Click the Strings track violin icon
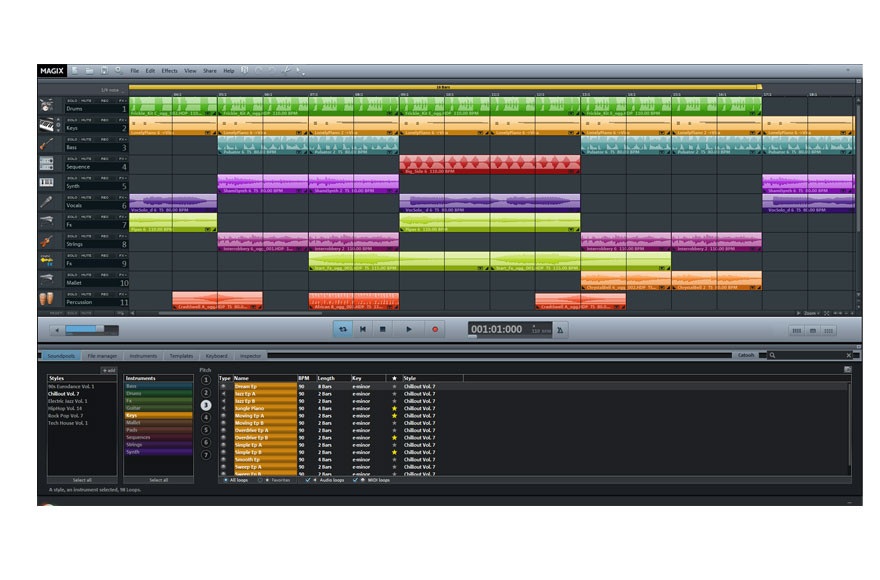Viewport: 880px width, 580px height. click(x=47, y=241)
